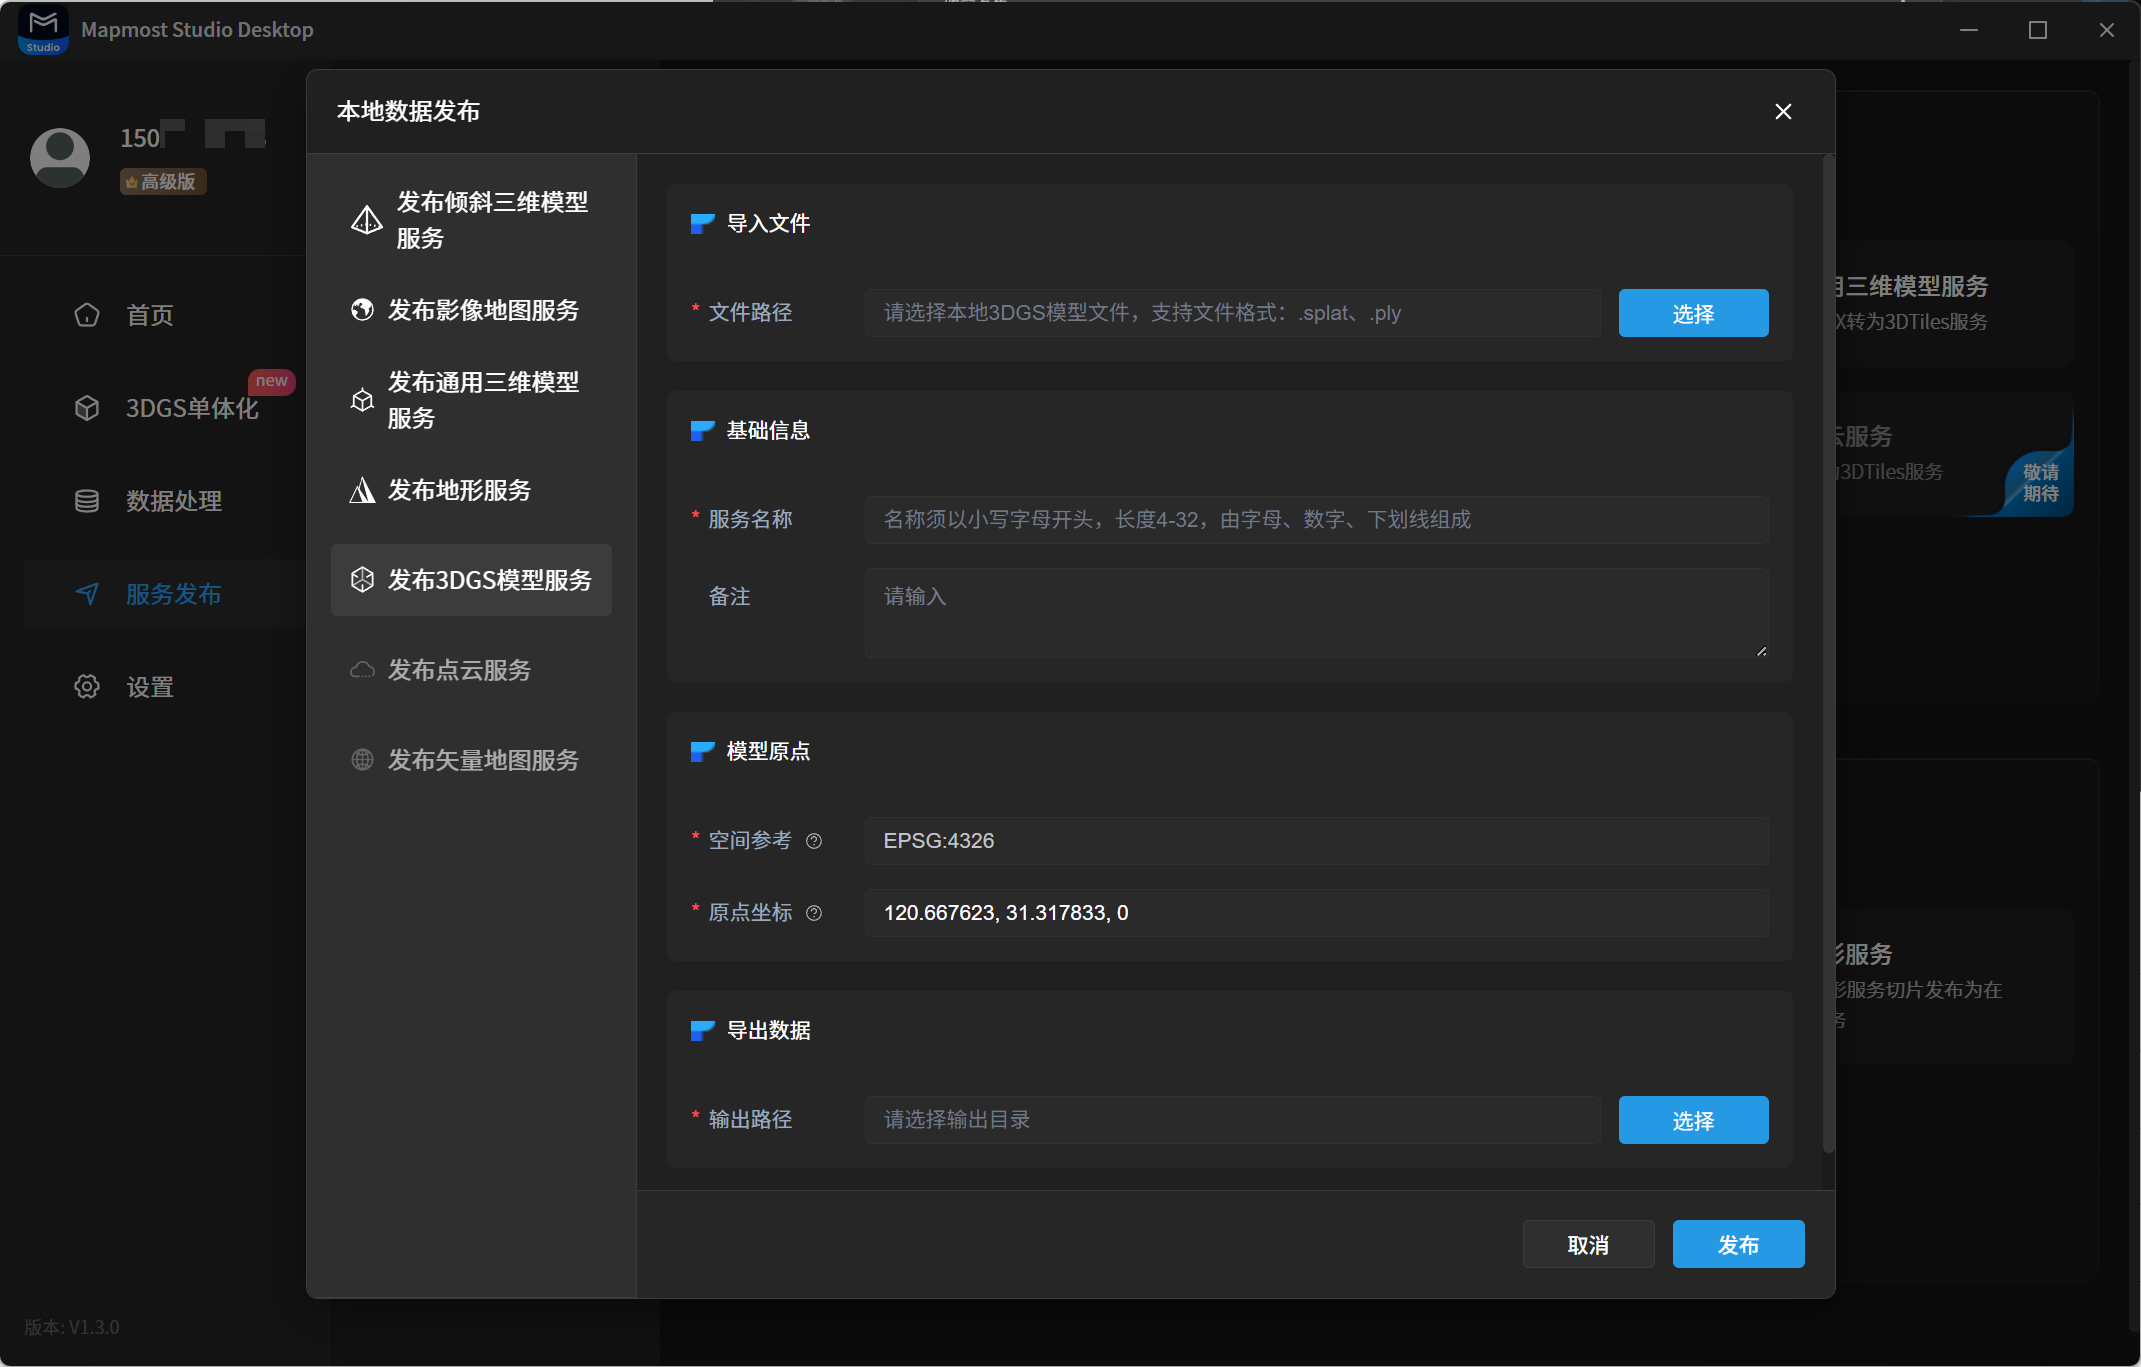The width and height of the screenshot is (2141, 1367).
Task: Click the blue 发布 button
Action: (x=1738, y=1244)
